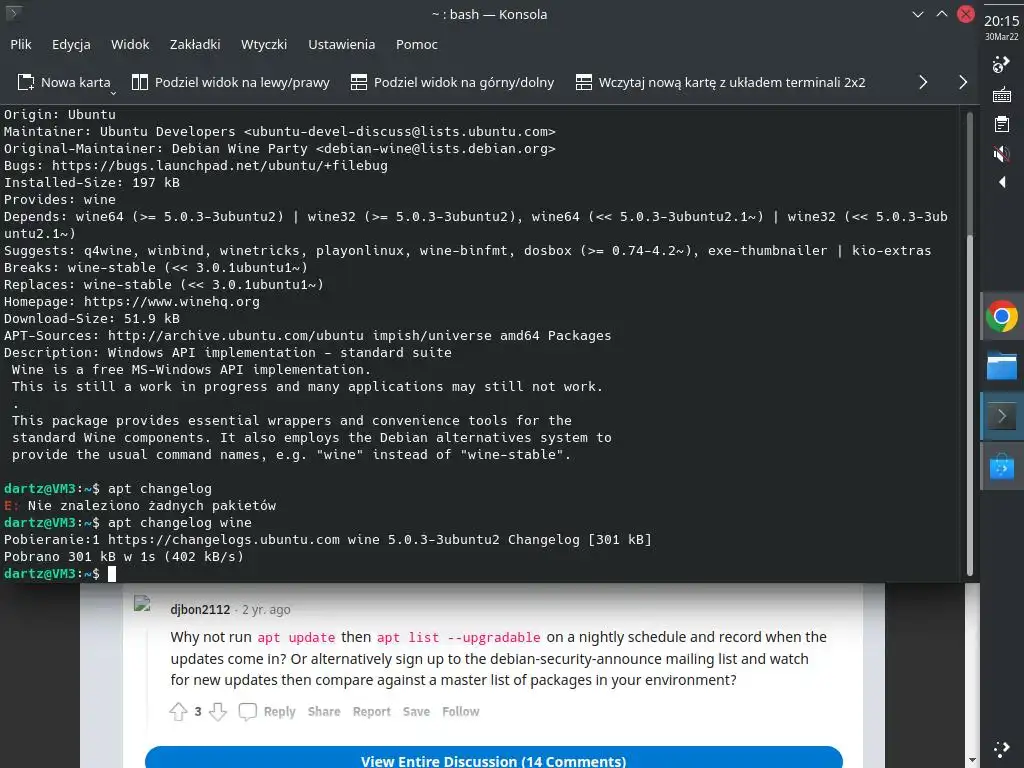
Task: Open the file manager folder icon
Action: (1001, 366)
